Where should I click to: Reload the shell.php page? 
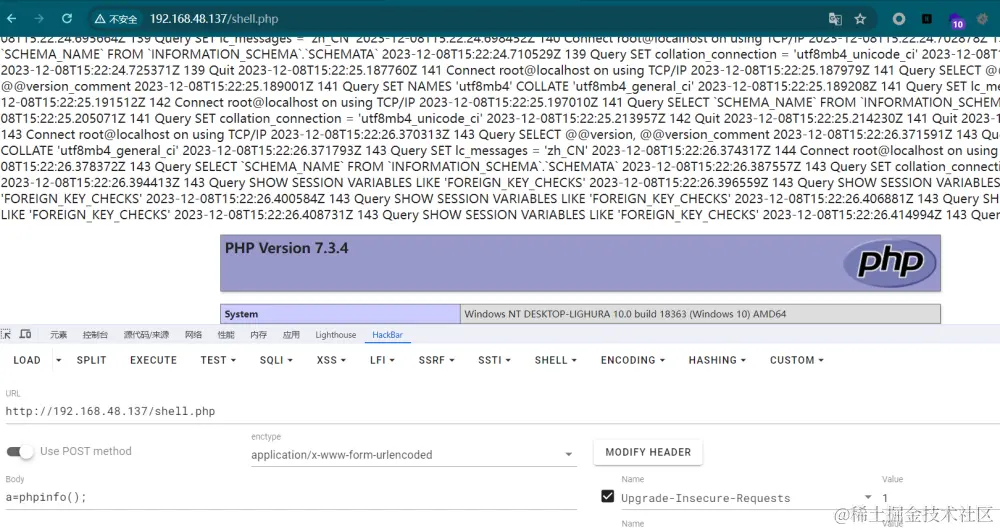[x=67, y=18]
